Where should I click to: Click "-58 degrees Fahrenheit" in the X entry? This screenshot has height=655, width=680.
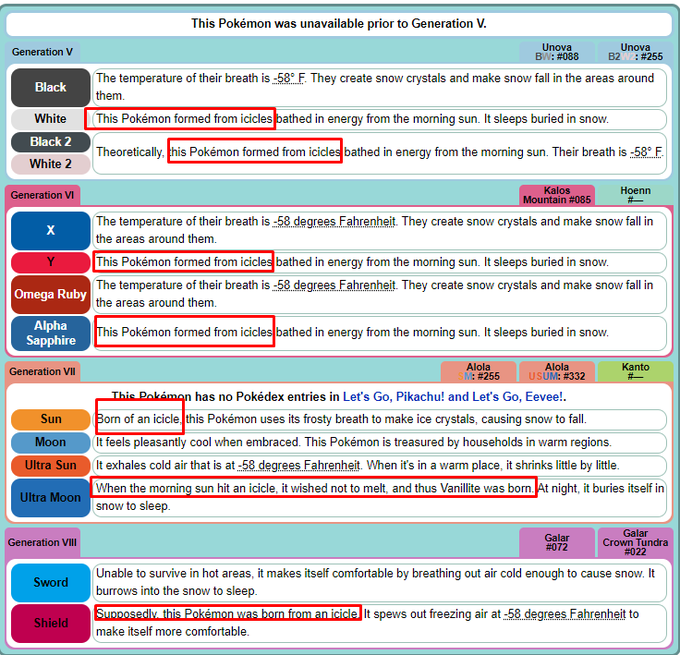point(334,221)
